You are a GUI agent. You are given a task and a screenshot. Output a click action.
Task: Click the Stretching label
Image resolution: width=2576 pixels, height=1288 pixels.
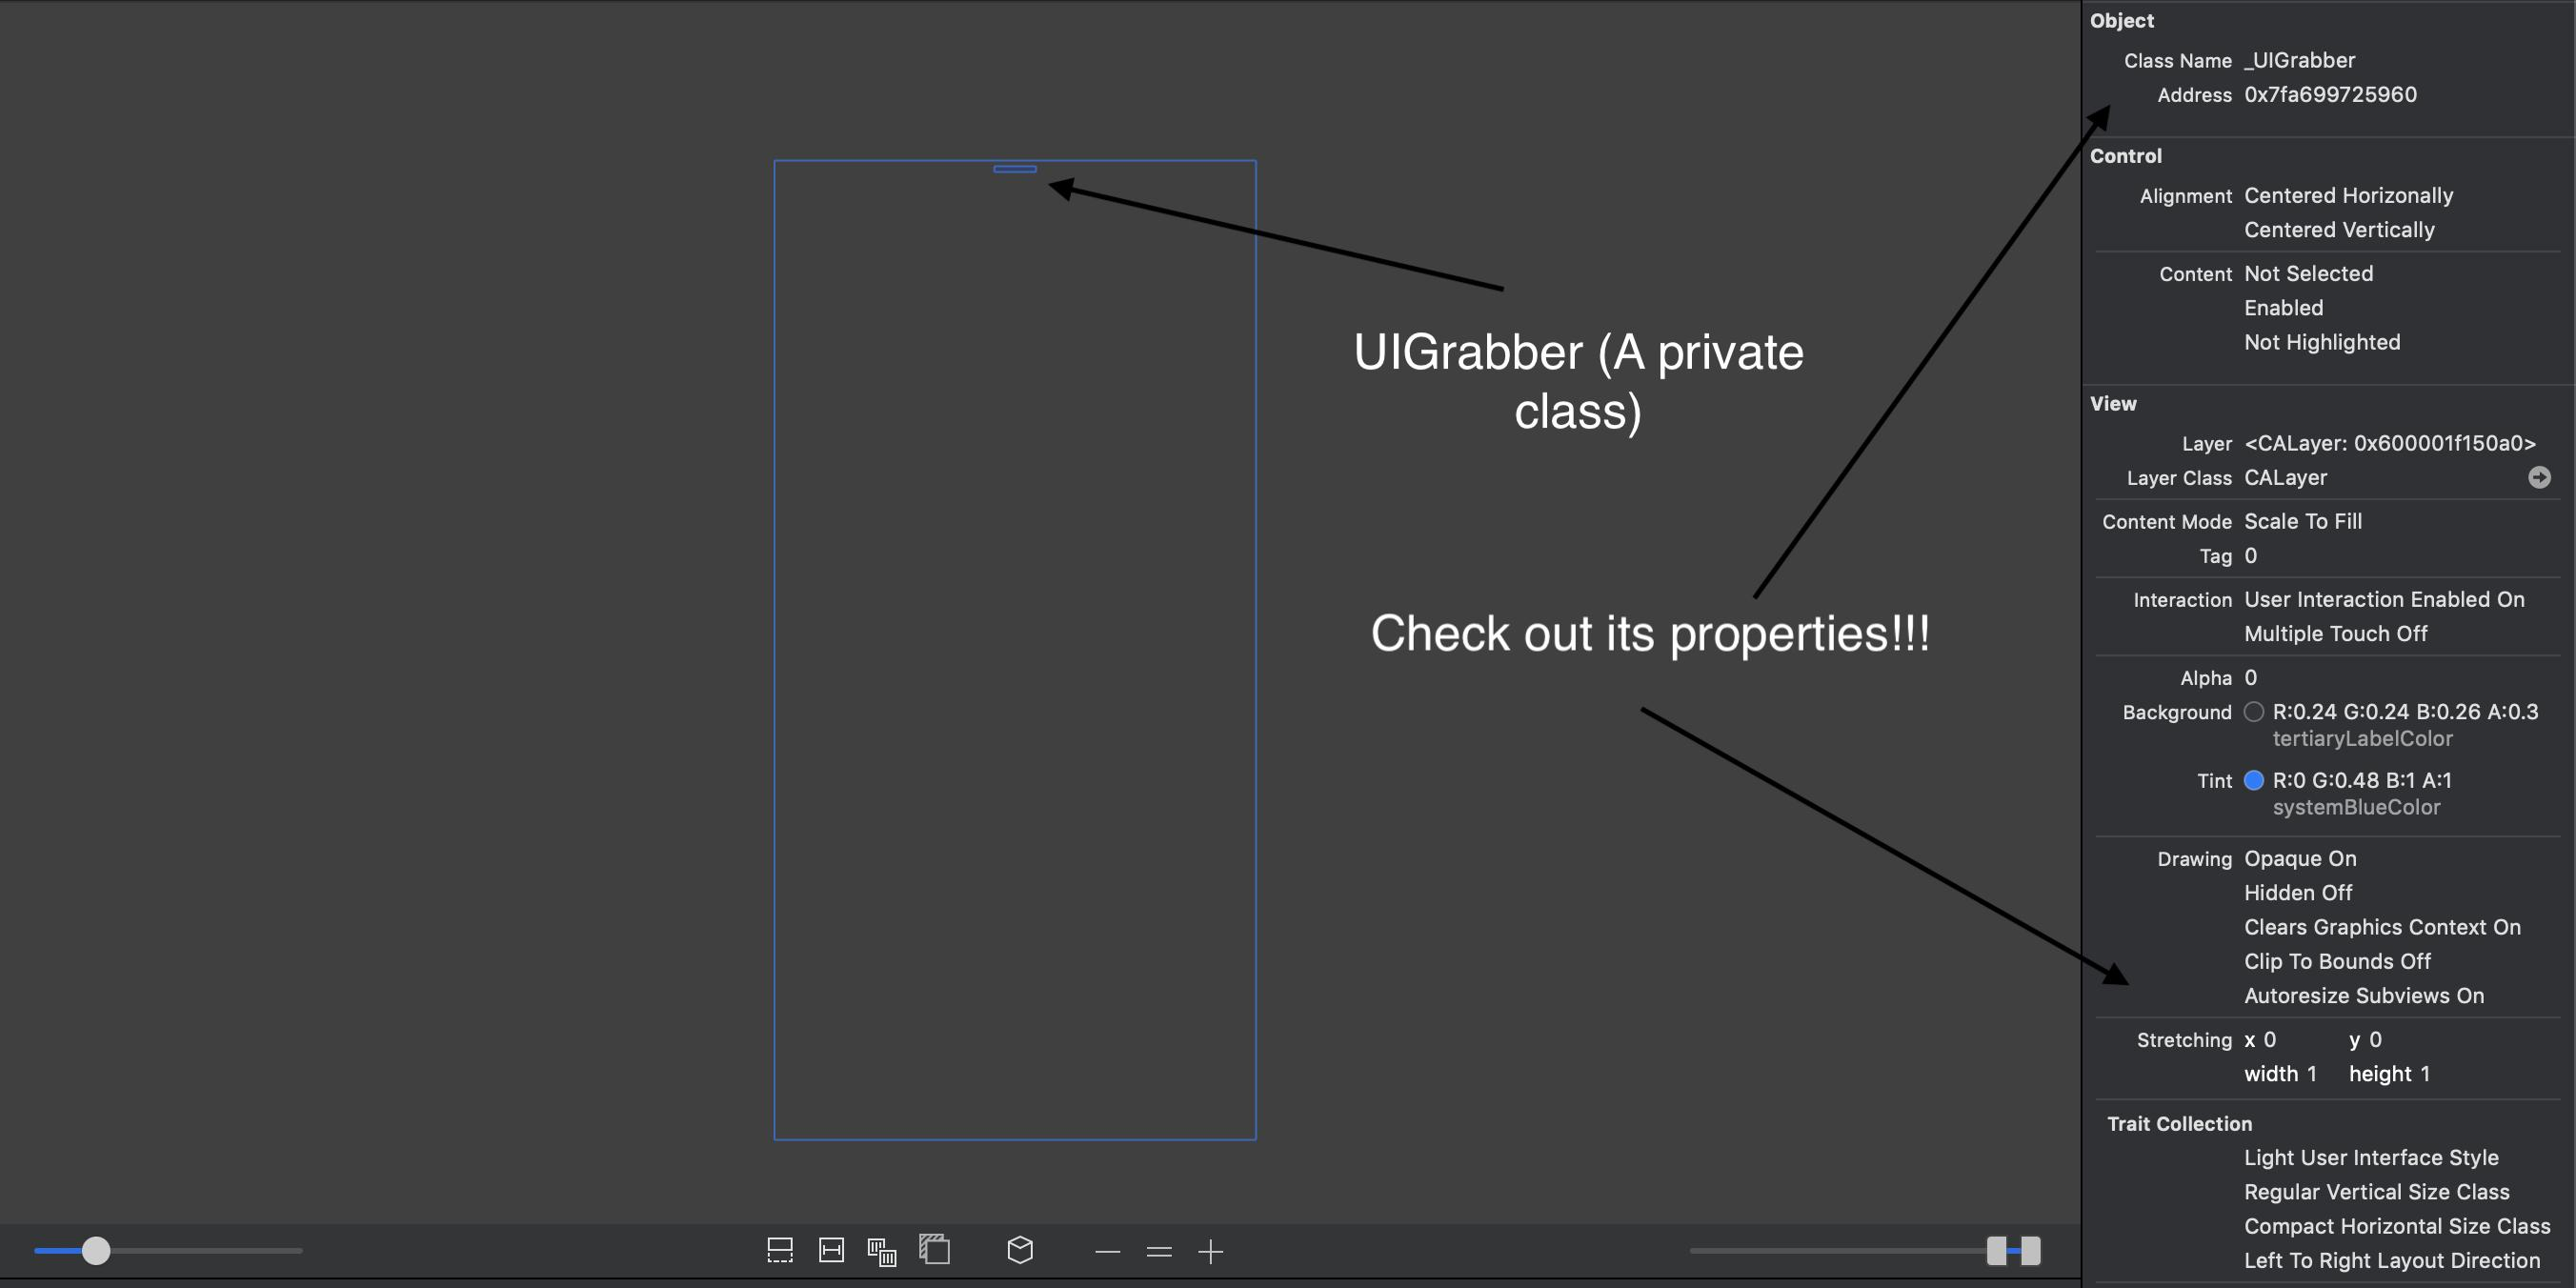(2184, 1040)
